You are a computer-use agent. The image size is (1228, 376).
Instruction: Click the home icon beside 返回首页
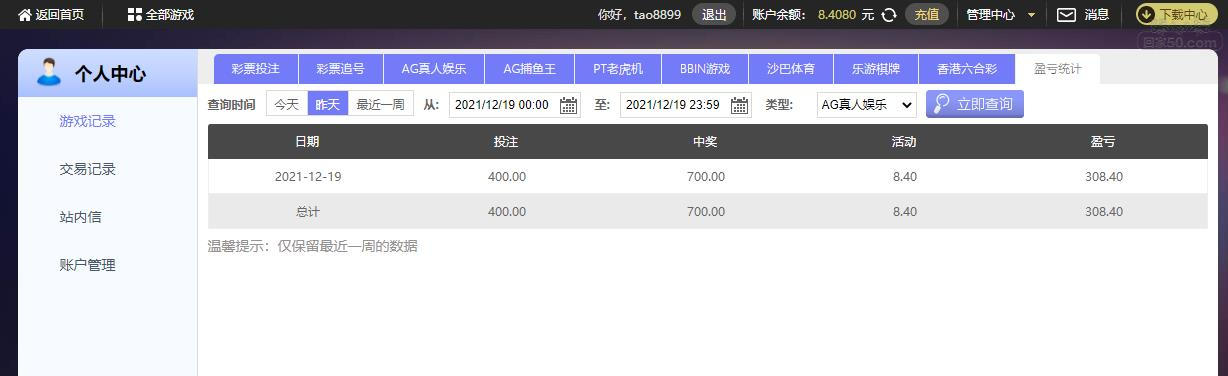[25, 15]
